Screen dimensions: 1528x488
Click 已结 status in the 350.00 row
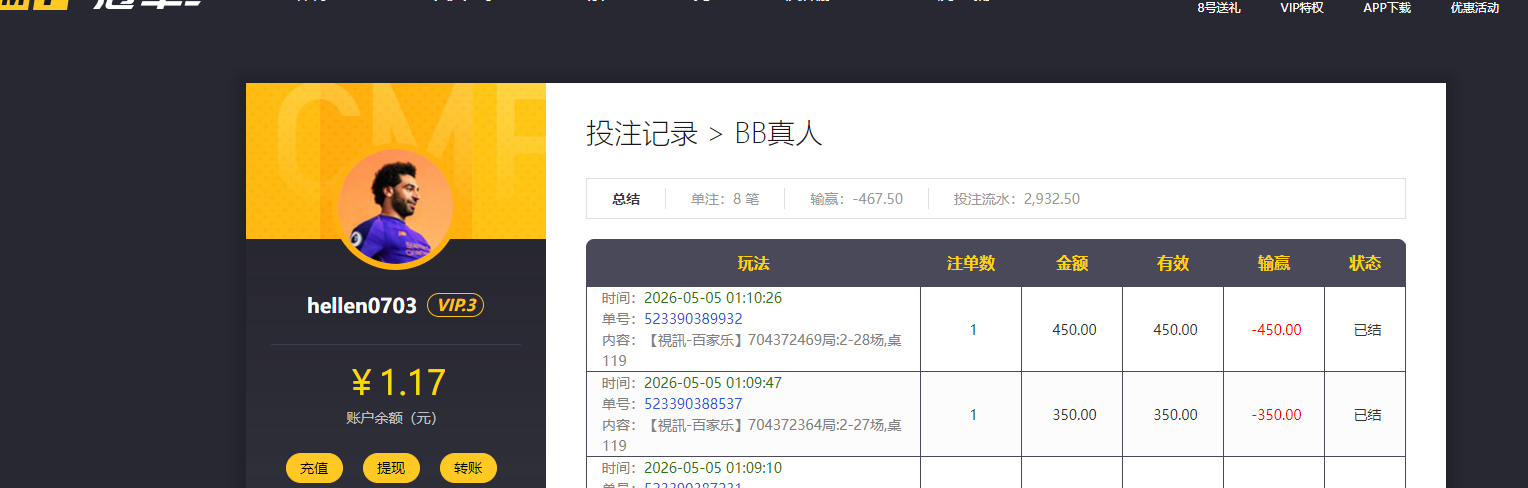tap(1367, 415)
